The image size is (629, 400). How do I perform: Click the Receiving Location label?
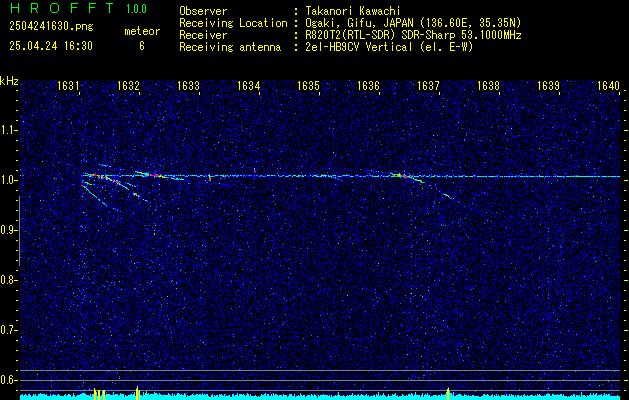(233, 23)
